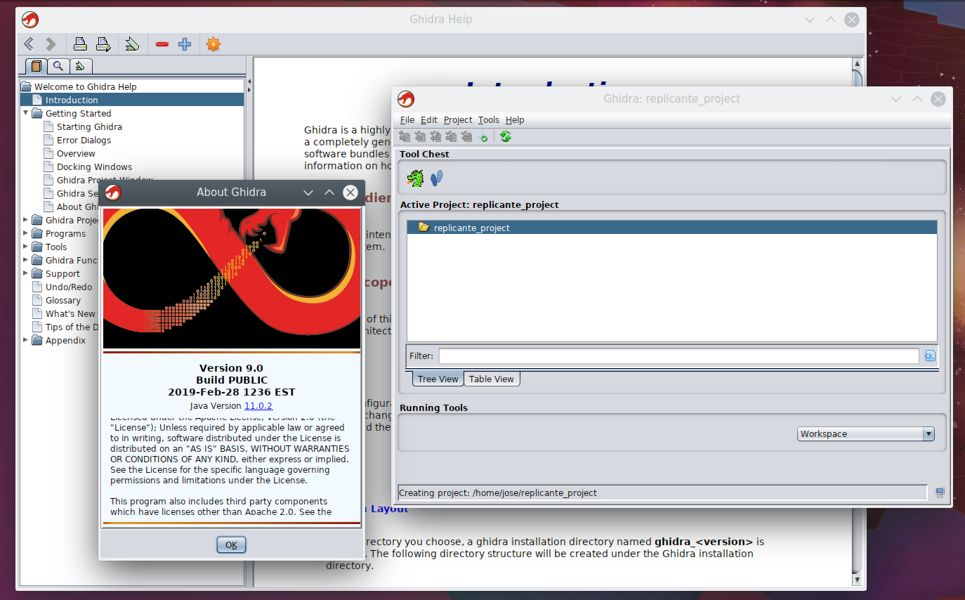Image resolution: width=965 pixels, height=600 pixels.
Task: Open the Overview help topic
Action: pos(76,153)
